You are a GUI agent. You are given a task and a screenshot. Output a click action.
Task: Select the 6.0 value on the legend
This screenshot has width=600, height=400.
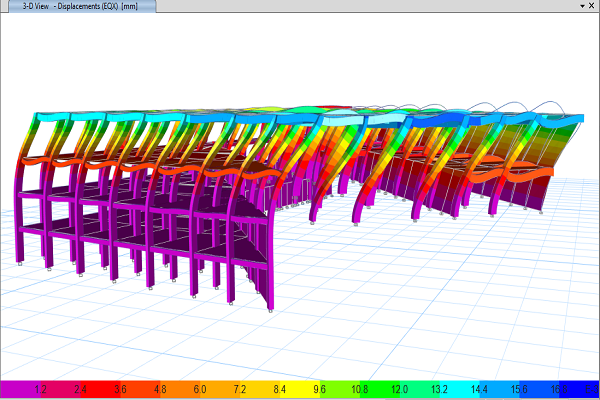(x=201, y=388)
